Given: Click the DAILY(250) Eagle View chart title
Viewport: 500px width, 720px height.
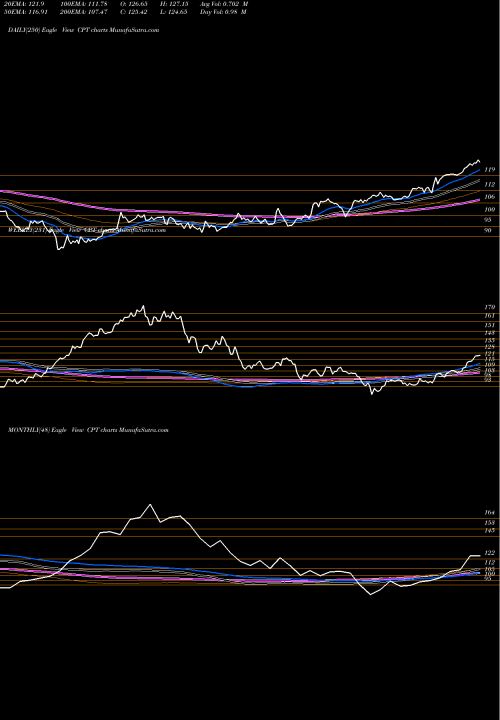Looking at the screenshot, I should (84, 30).
